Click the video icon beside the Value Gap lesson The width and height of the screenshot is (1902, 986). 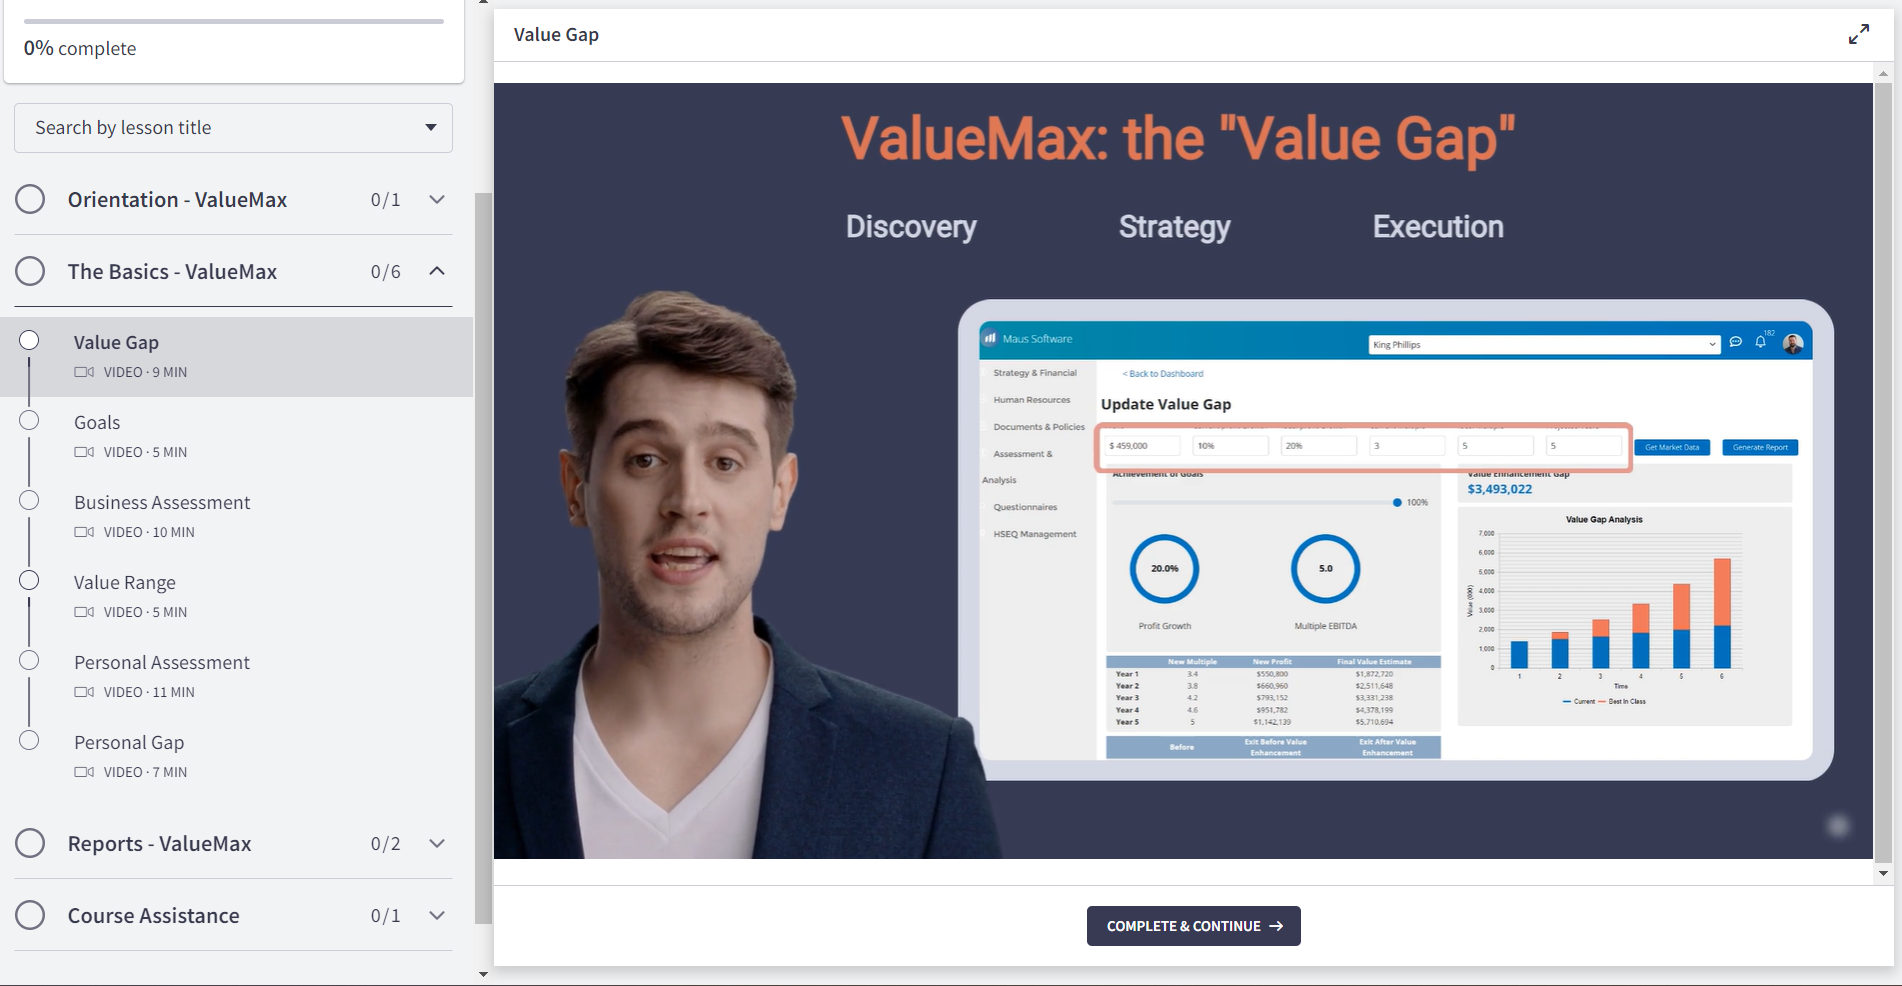[84, 372]
